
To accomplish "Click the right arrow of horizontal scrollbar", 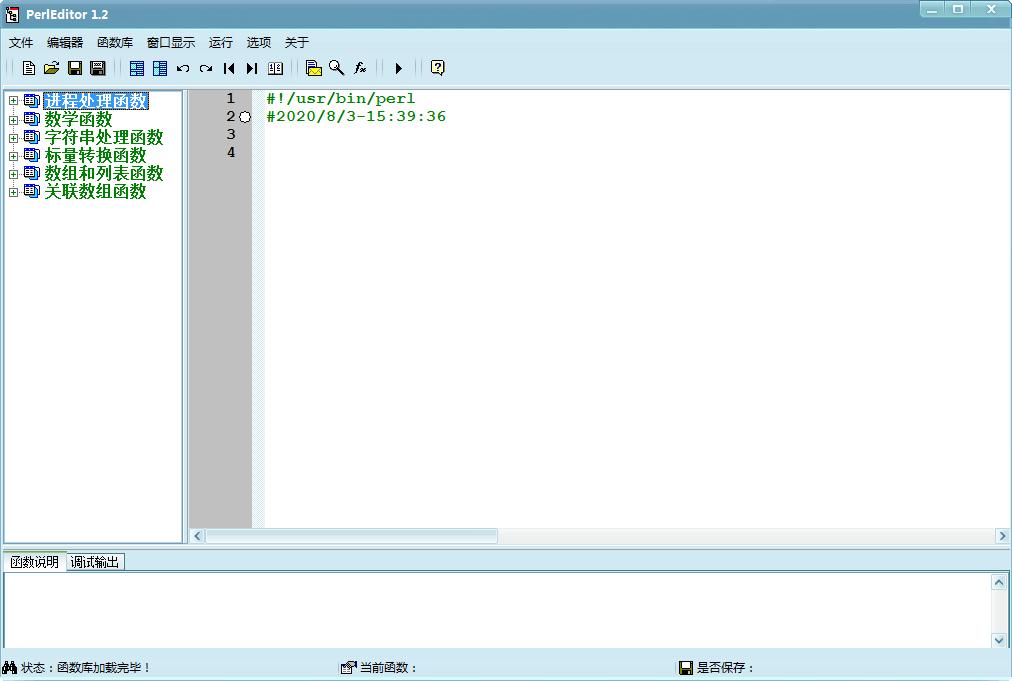I will (x=1002, y=536).
